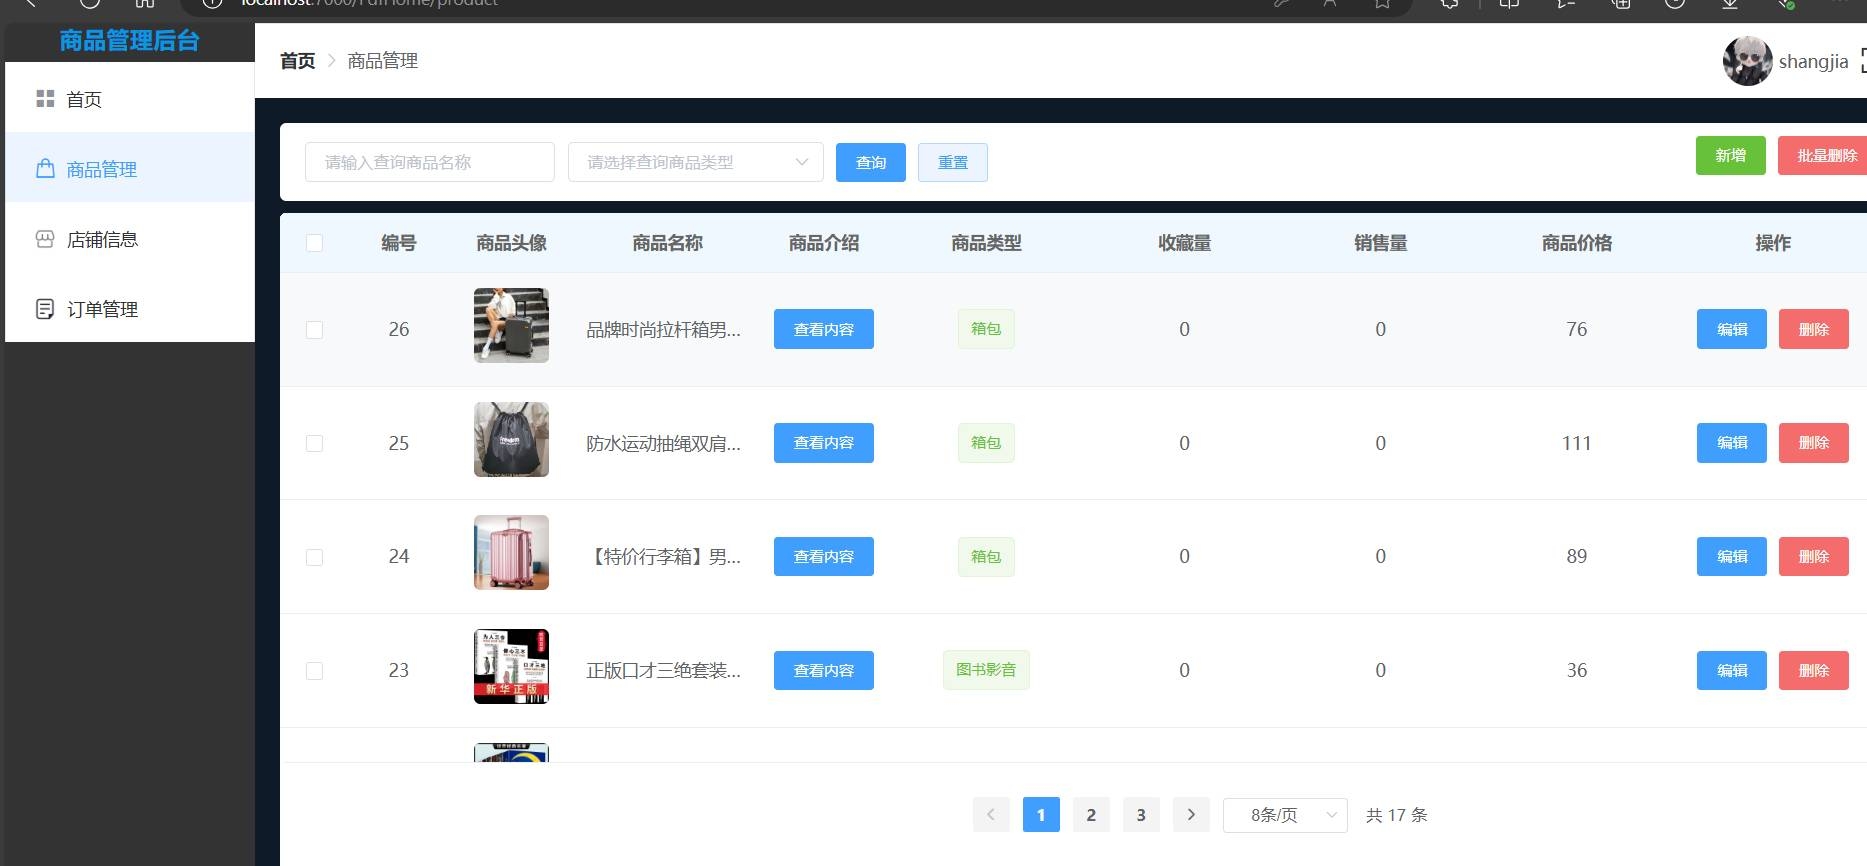Screen dimensions: 1867x866
Task: Open 首页 in the sidebar
Action: click(x=130, y=99)
